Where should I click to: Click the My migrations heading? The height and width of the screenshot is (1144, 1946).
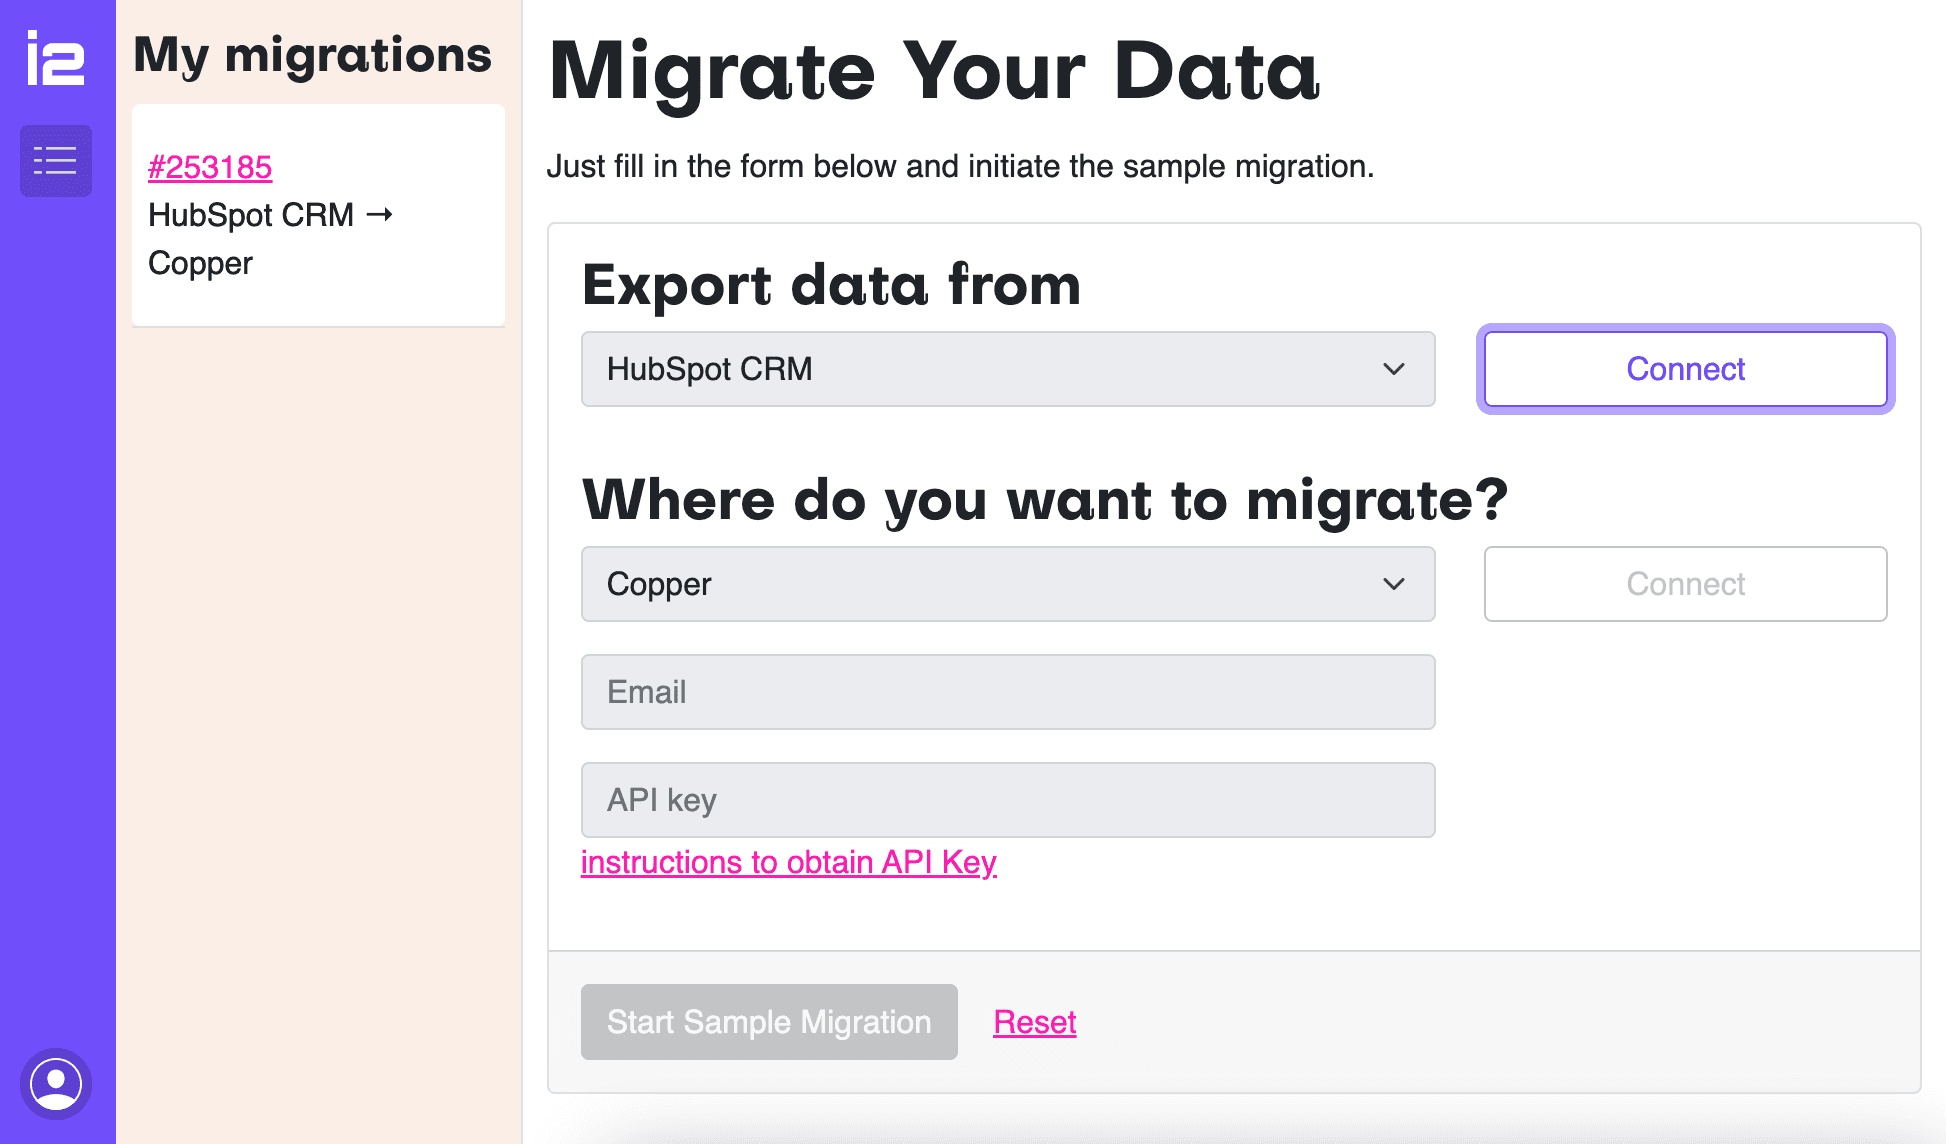(312, 55)
